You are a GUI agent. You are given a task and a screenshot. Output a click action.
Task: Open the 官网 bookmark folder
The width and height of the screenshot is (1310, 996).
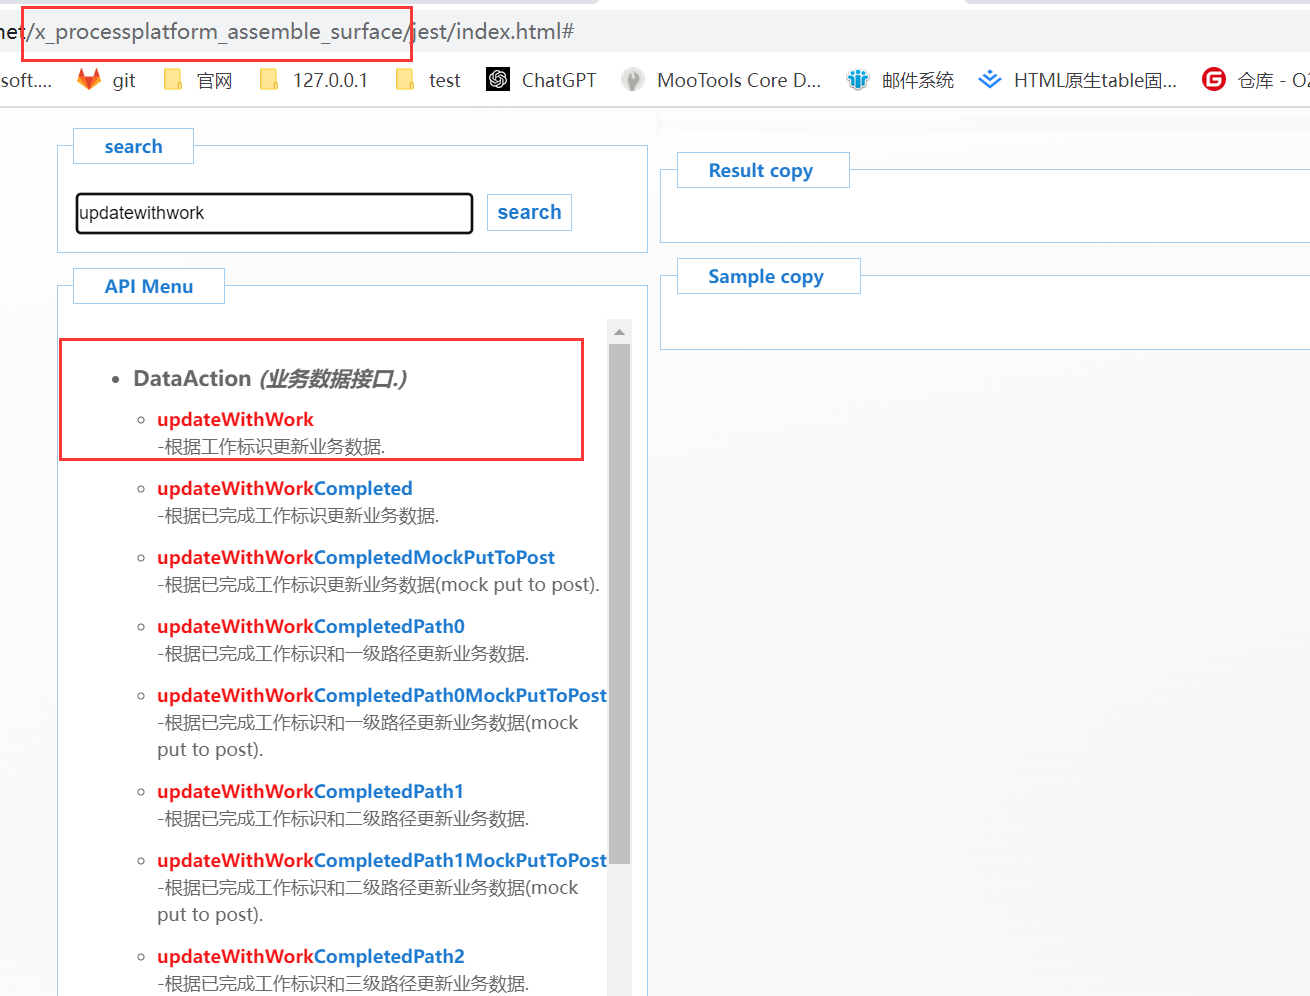198,80
